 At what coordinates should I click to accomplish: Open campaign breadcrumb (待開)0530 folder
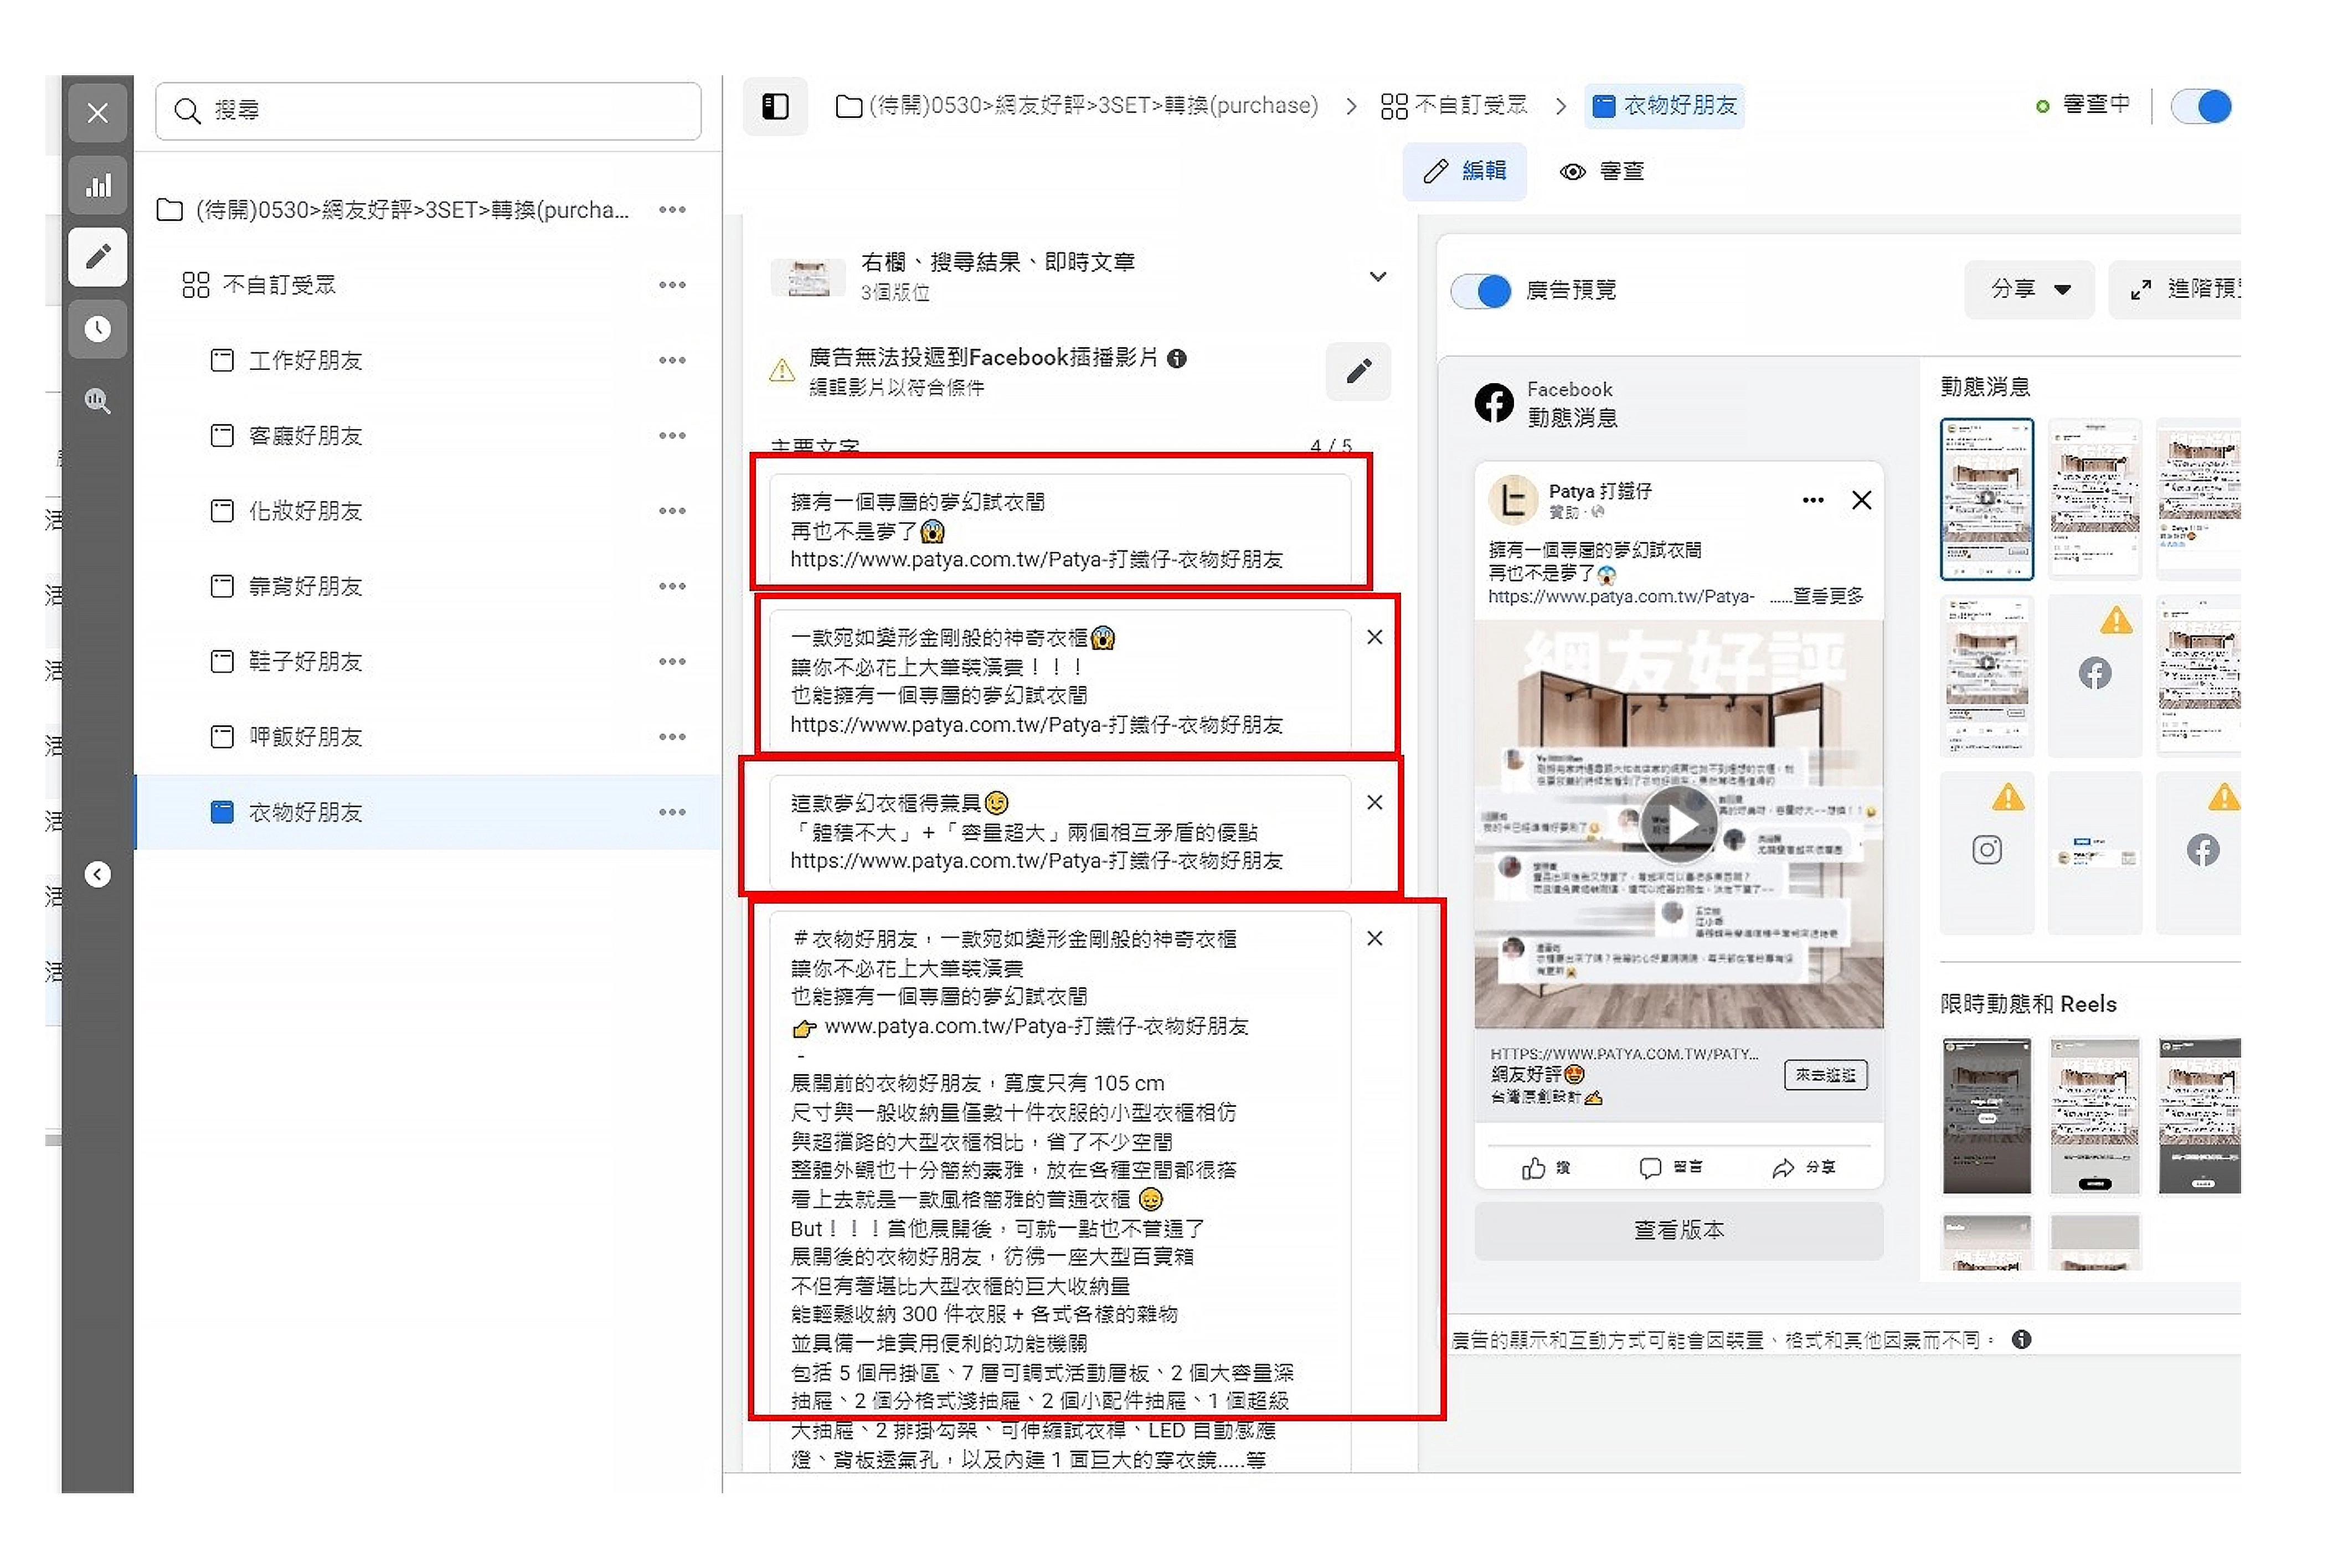coord(1077,106)
